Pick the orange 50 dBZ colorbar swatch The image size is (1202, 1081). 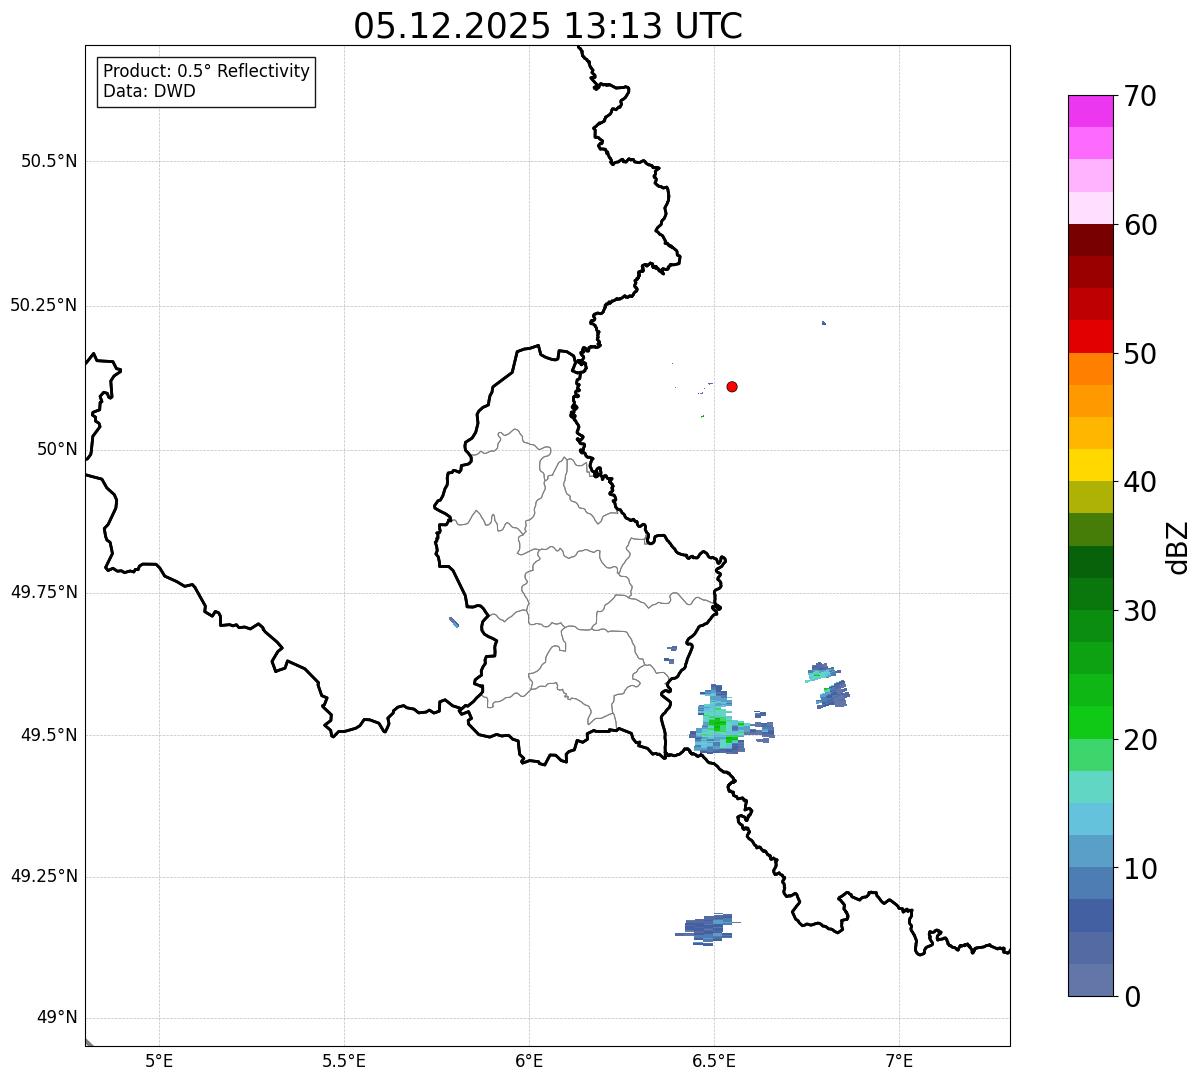pyautogui.click(x=1090, y=369)
